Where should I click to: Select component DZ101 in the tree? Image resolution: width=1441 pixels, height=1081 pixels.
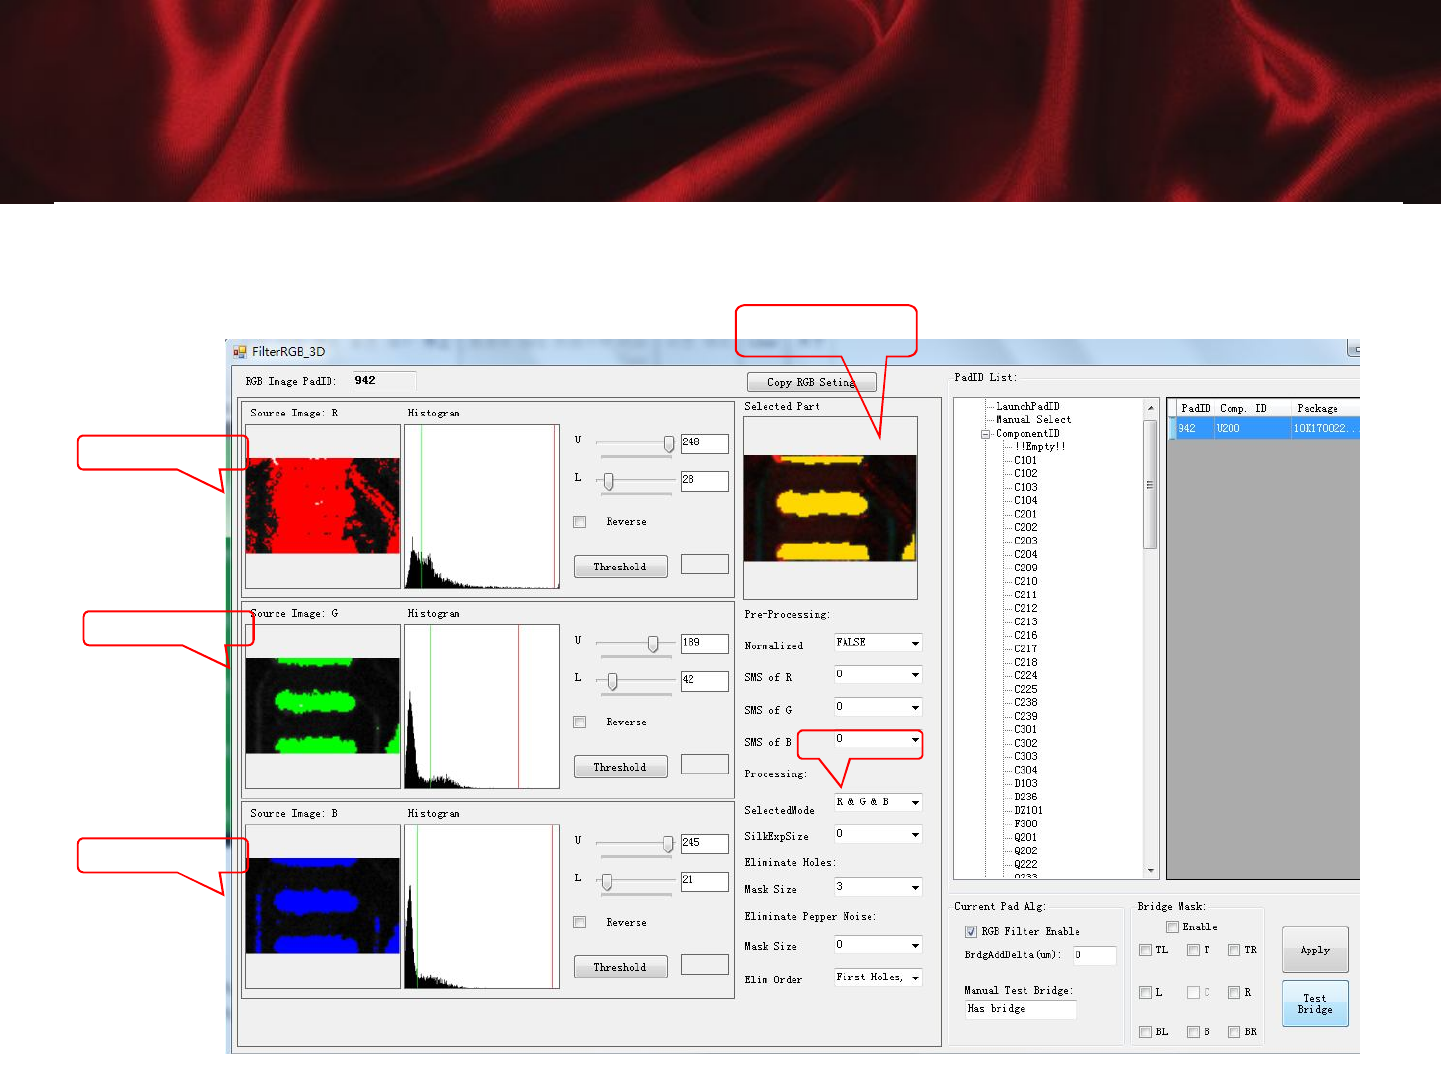[x=1028, y=811]
